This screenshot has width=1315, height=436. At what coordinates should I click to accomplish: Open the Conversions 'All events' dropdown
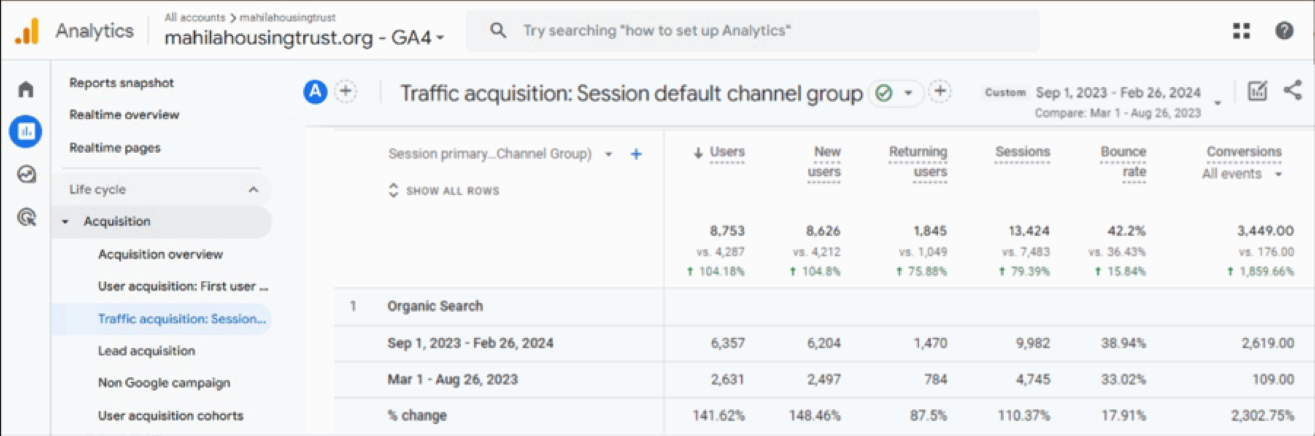1242,174
